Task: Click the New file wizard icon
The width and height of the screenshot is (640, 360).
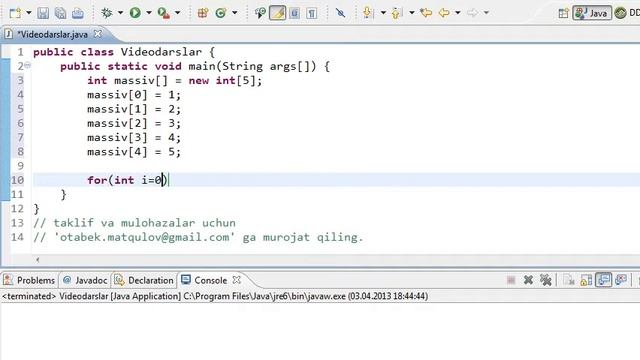Action: click(x=15, y=13)
